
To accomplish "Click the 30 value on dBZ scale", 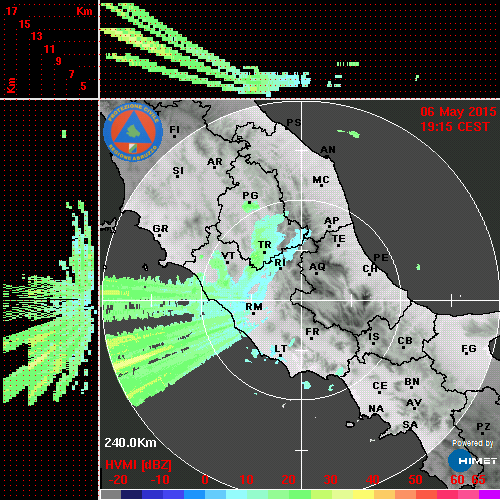I will (x=330, y=480).
